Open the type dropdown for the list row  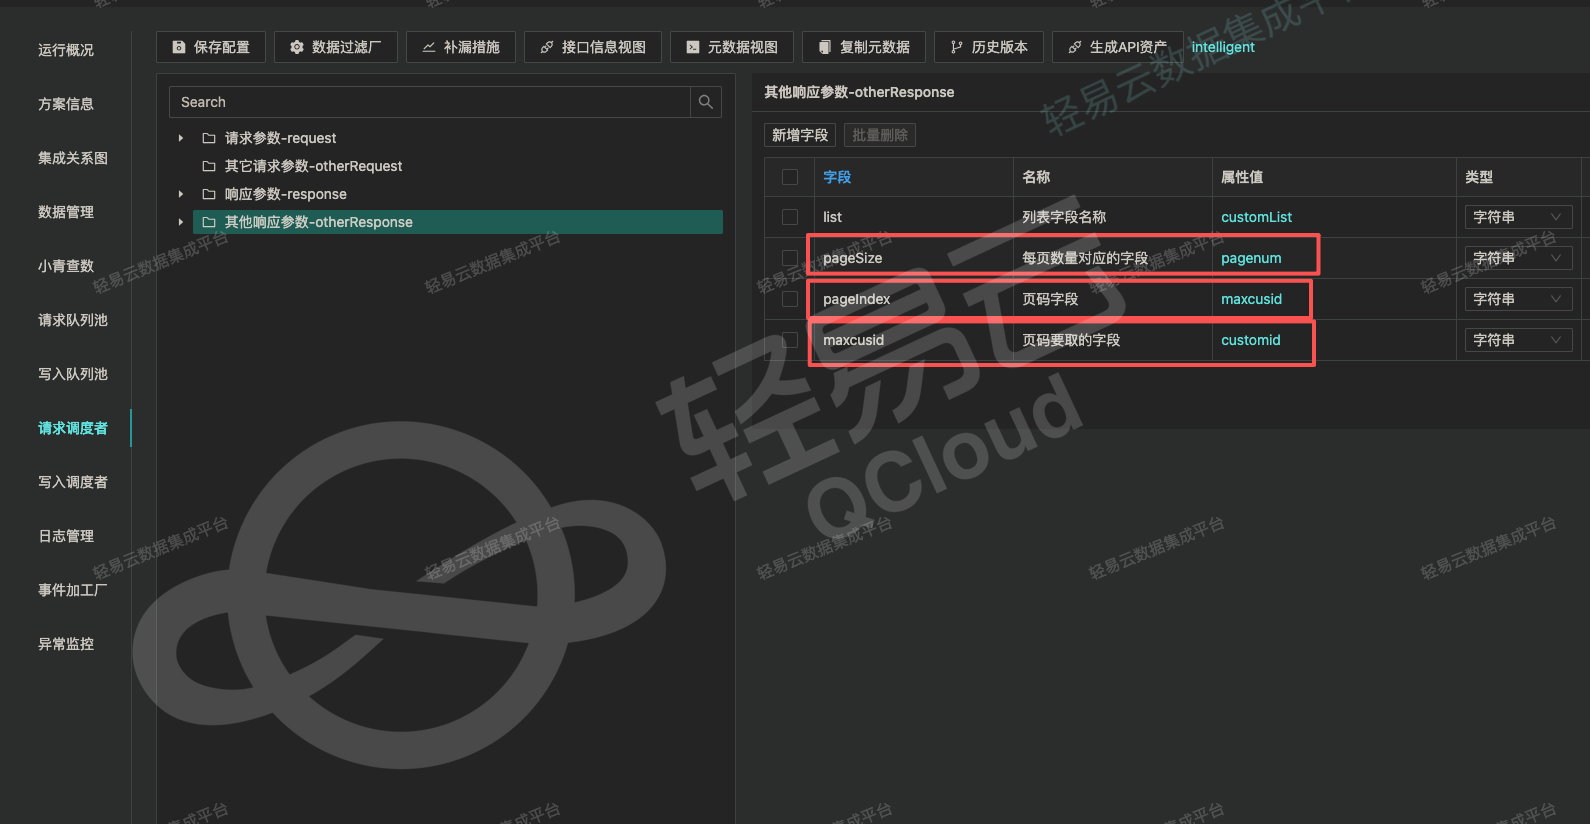coord(1517,217)
